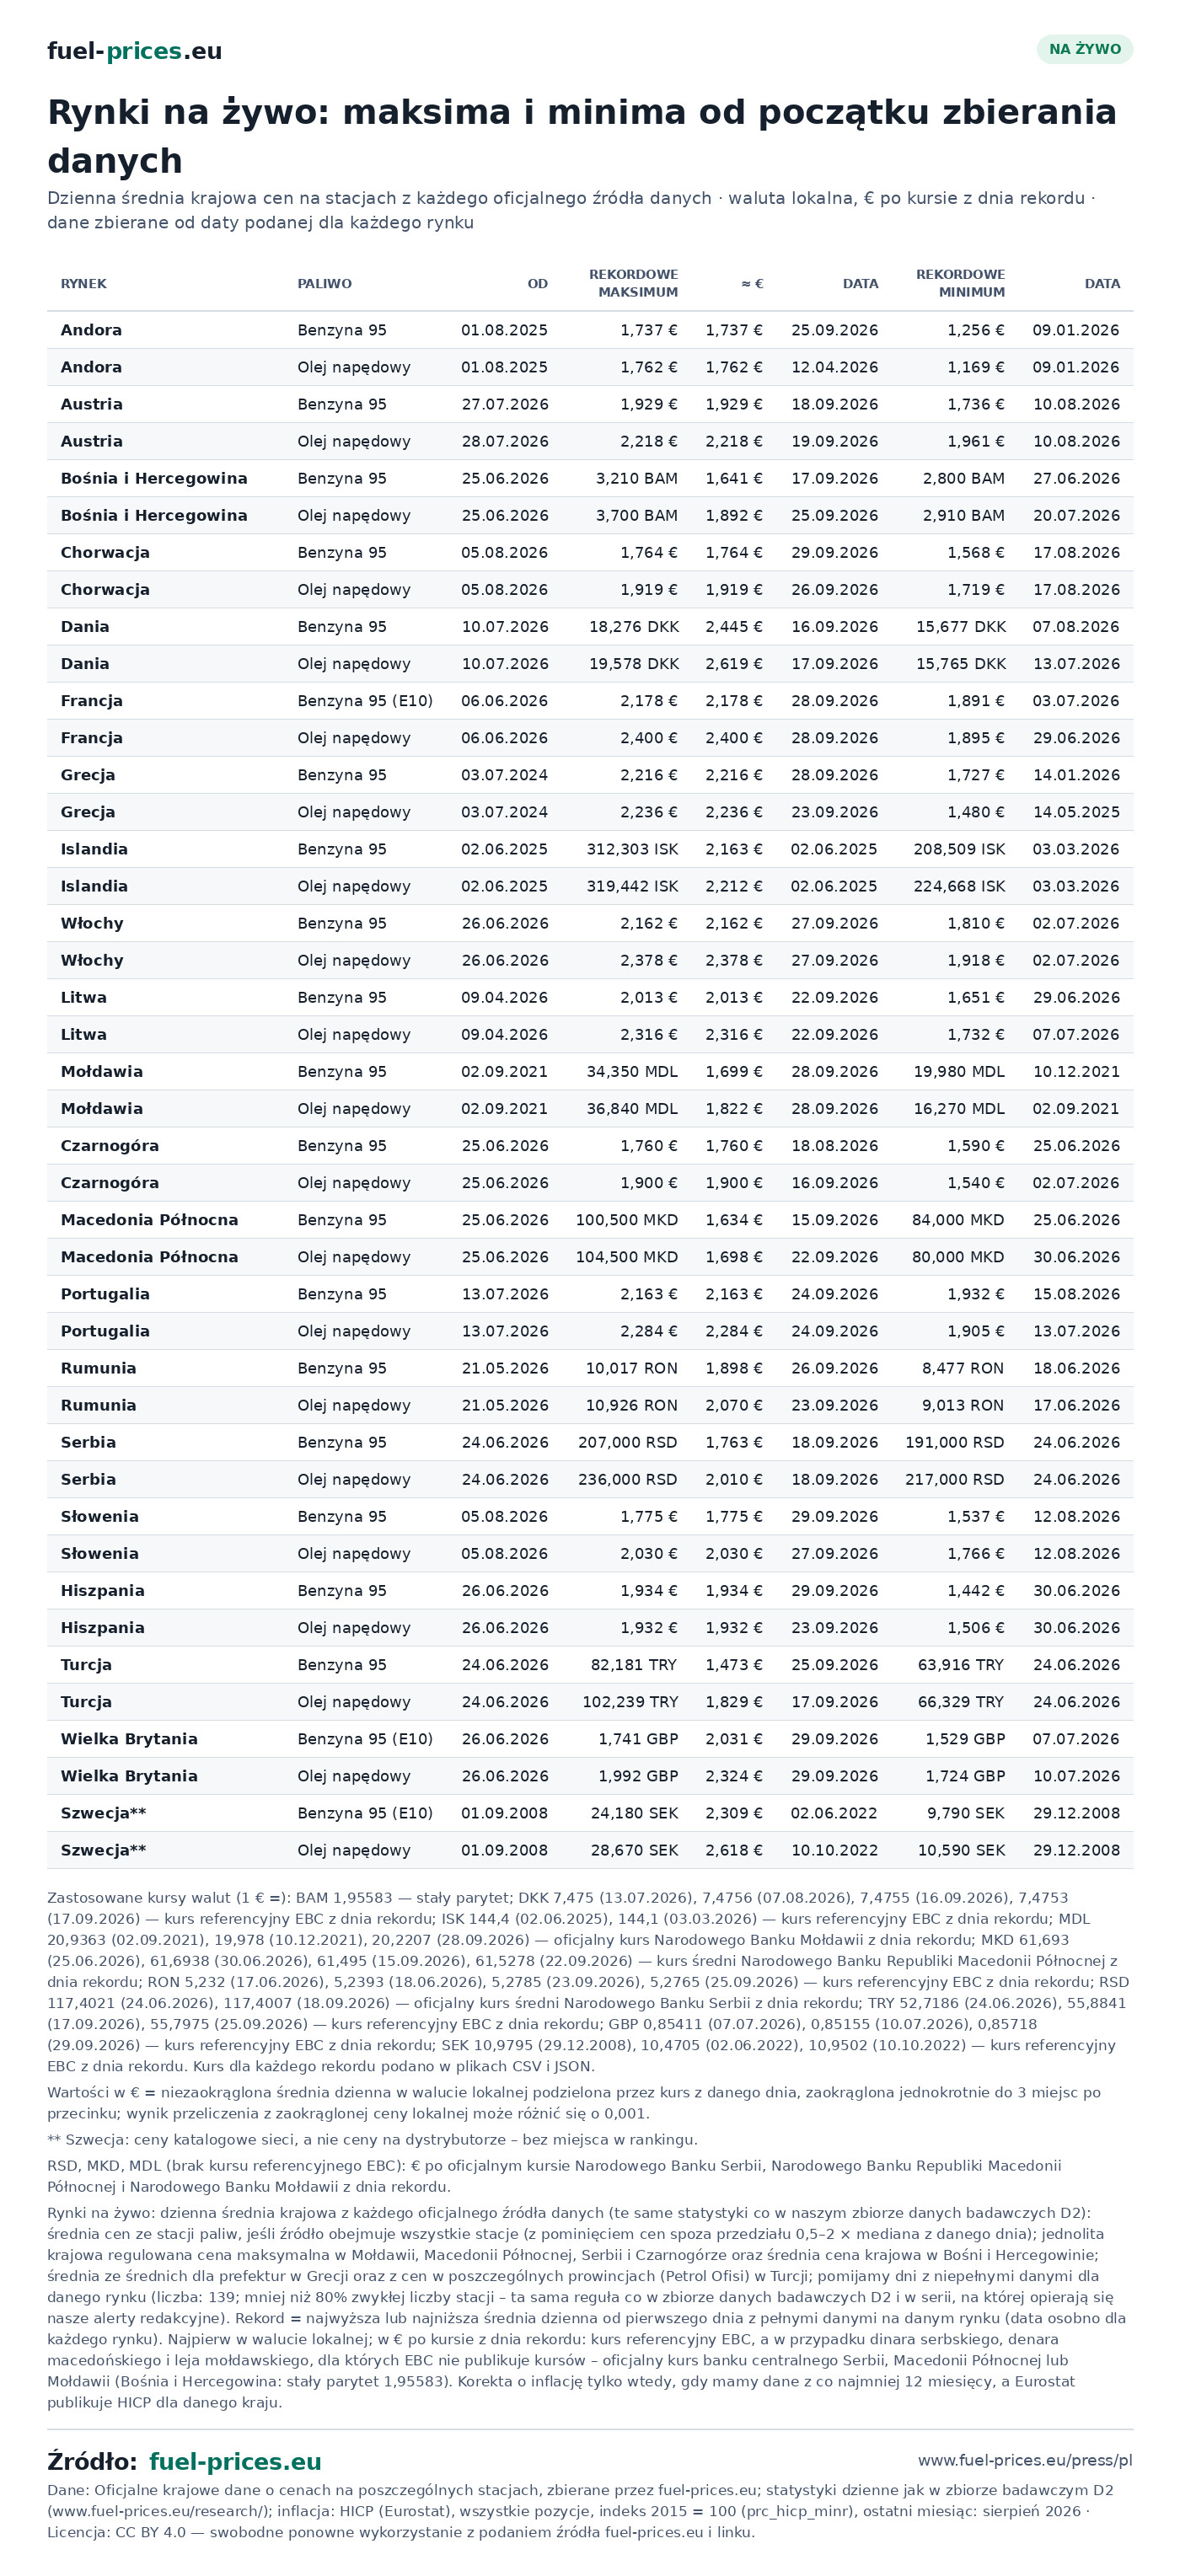Click the Turcja Benzyna 95 row

pos(590,1664)
